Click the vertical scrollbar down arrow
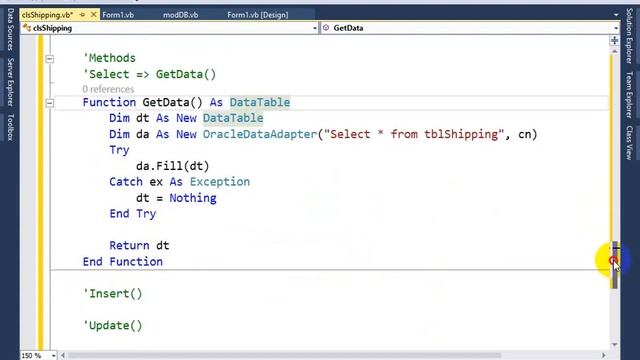 614,345
